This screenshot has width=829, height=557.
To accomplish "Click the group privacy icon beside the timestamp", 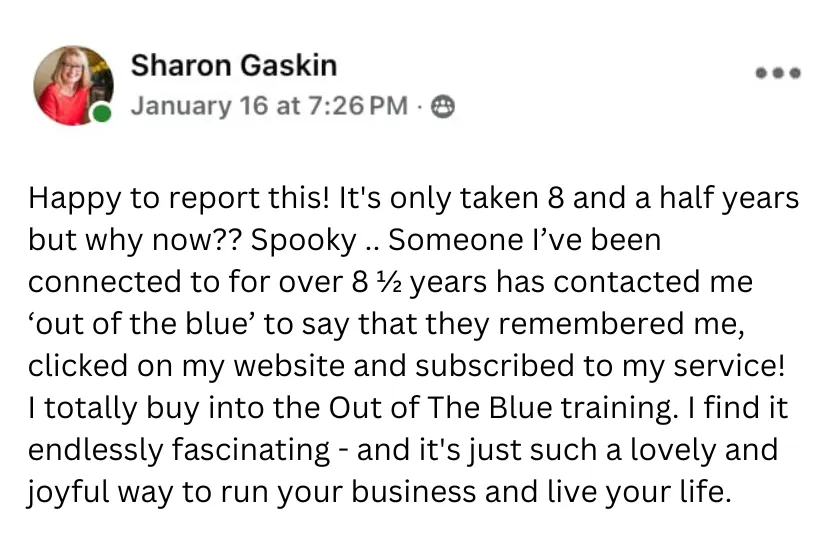I will [443, 106].
